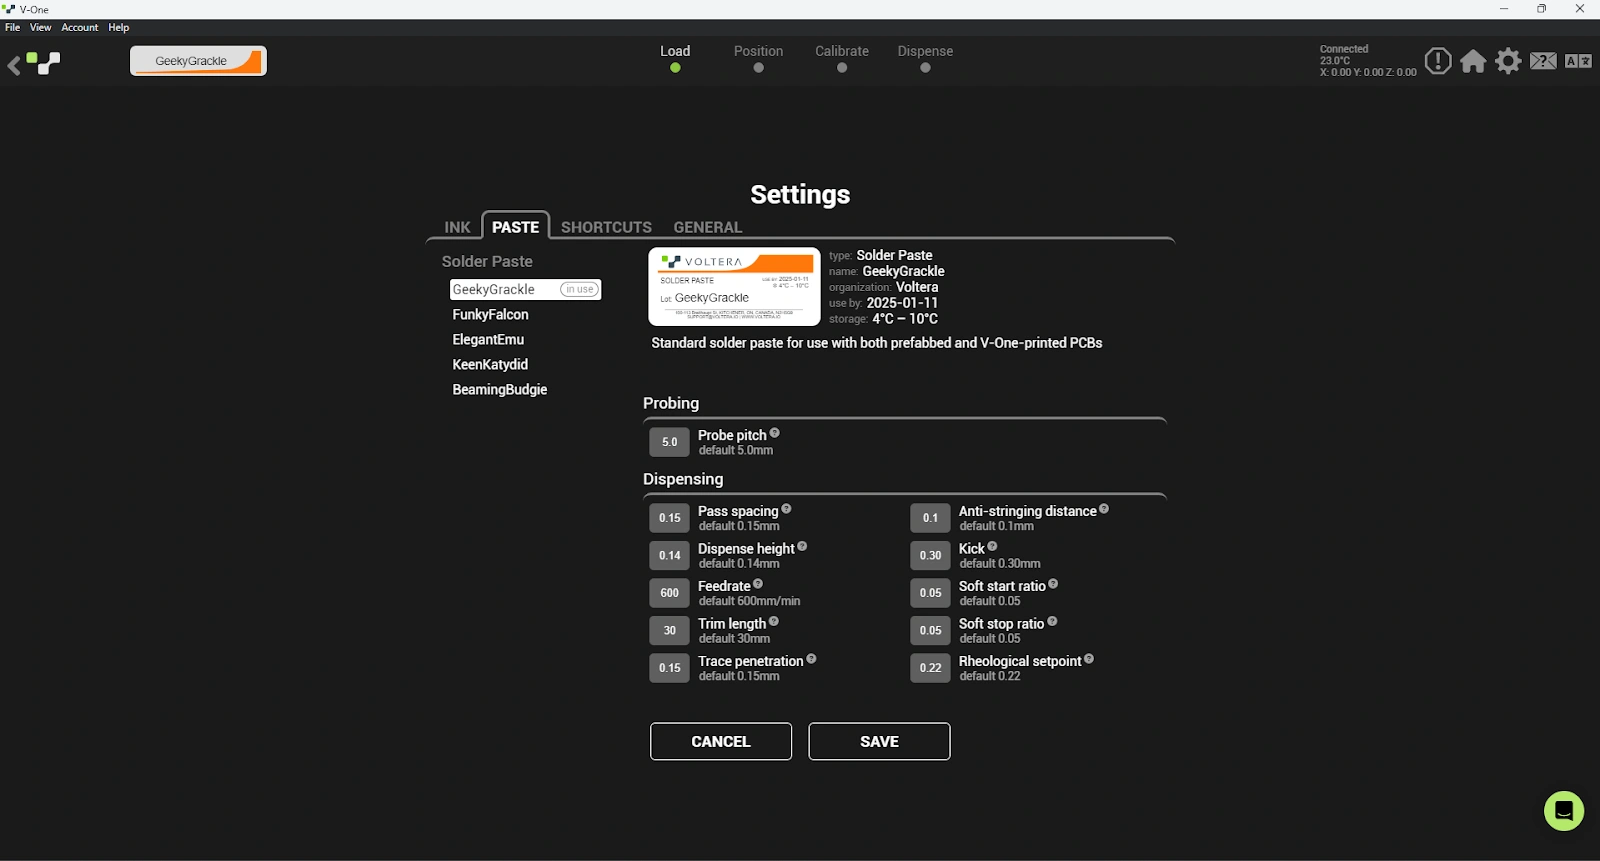The height and width of the screenshot is (861, 1600).
Task: Show help for Rheological setpoint
Action: 1089,659
